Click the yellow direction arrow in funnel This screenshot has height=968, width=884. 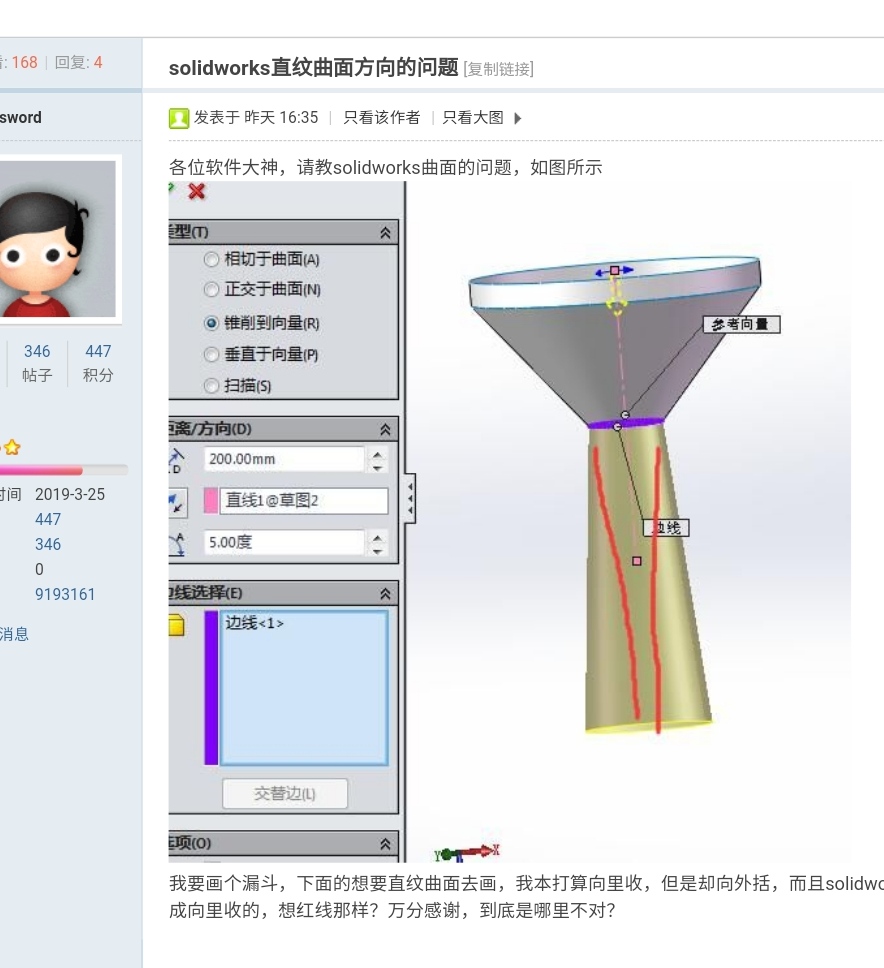click(x=615, y=297)
